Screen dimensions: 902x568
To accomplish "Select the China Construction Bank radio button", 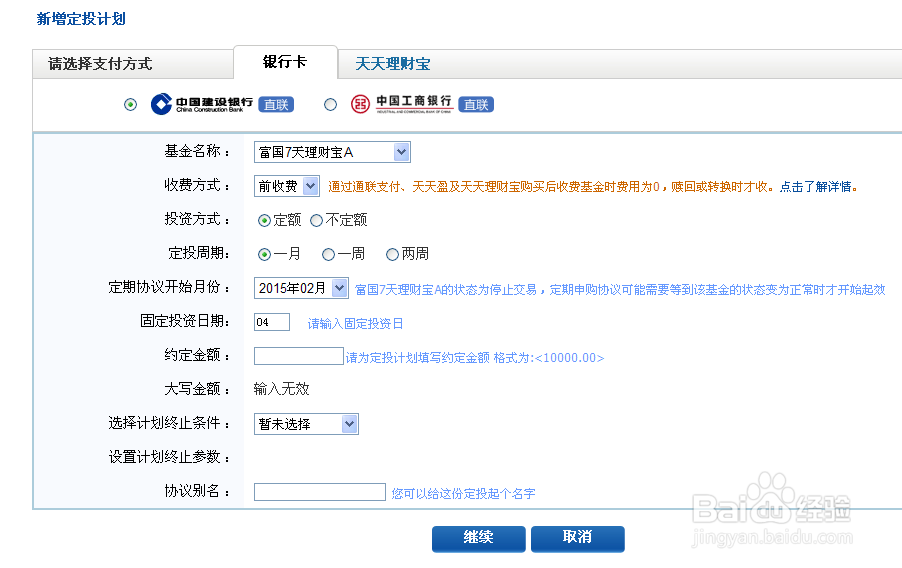I will [131, 105].
